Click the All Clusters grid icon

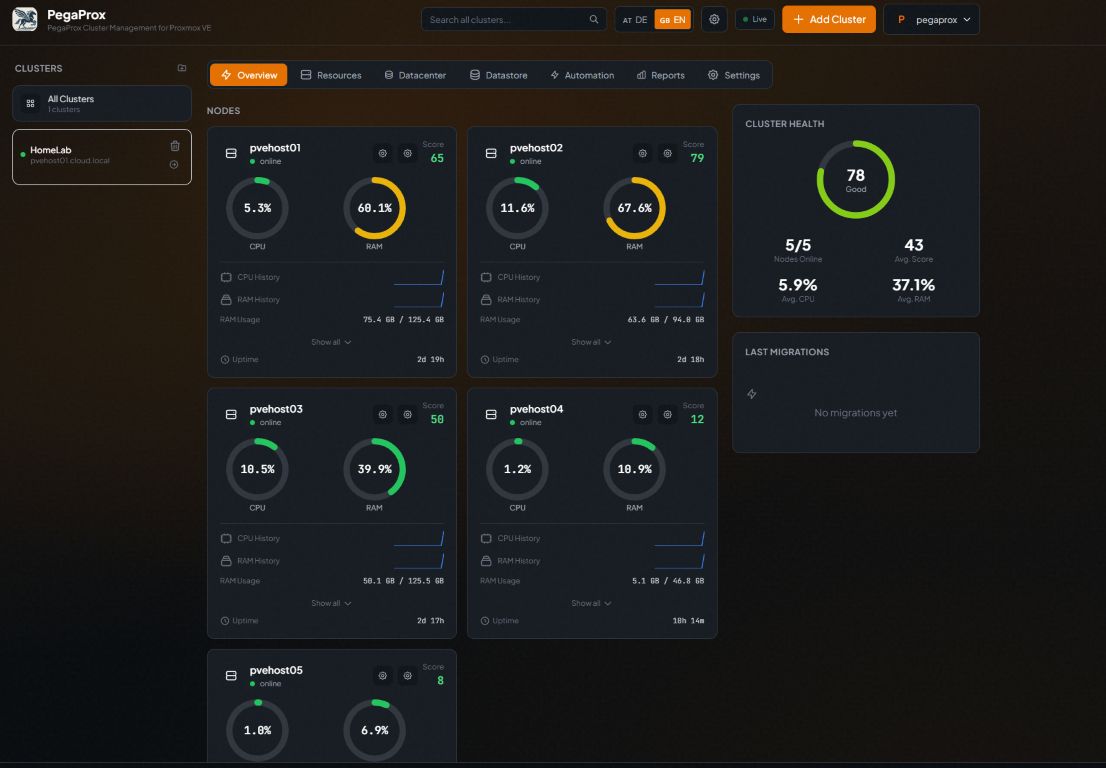[30, 104]
